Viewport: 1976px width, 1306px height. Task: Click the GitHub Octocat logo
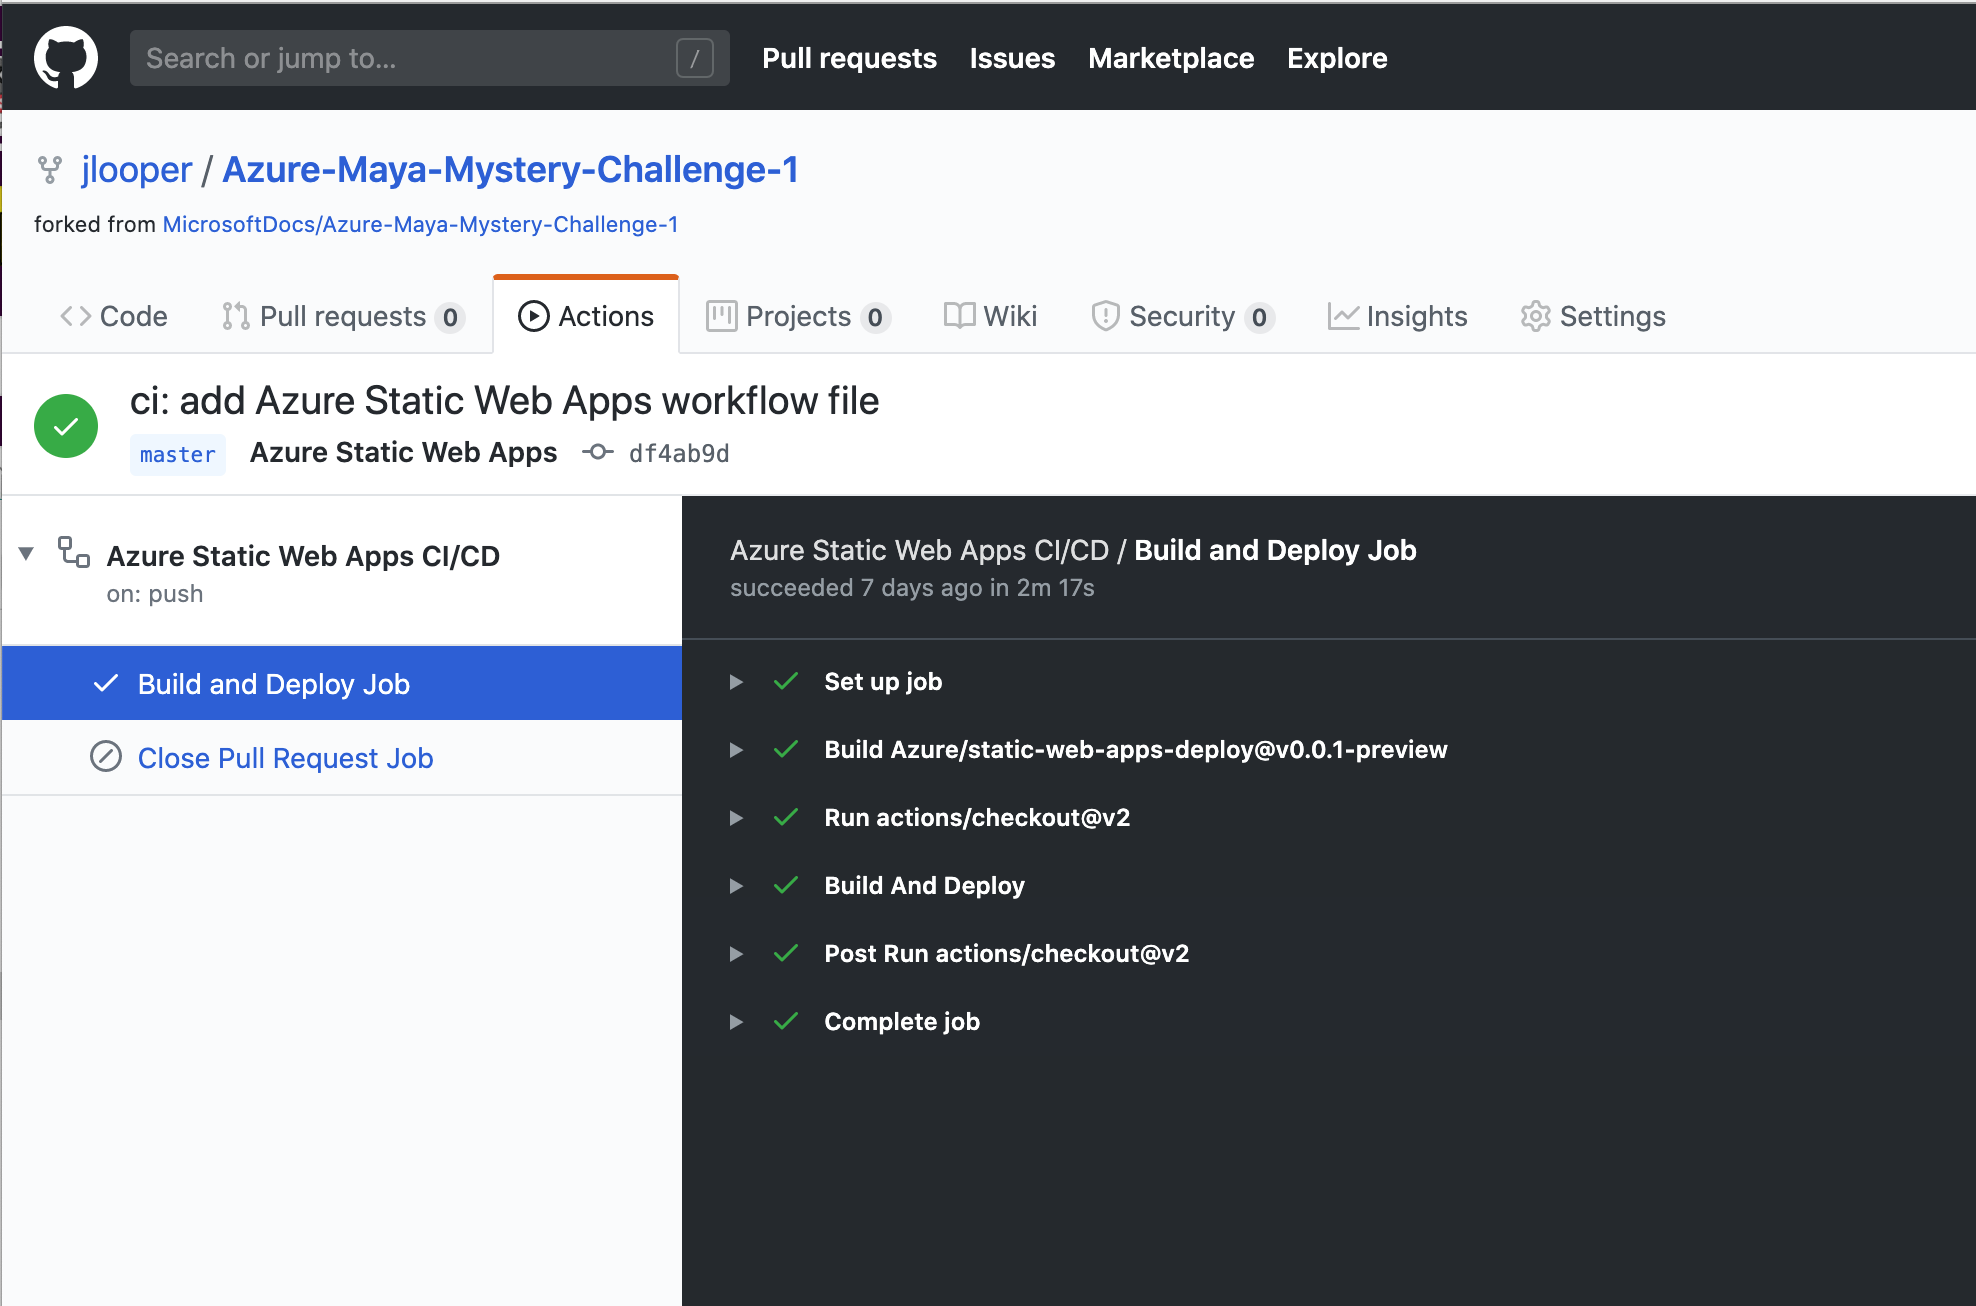pos(66,57)
